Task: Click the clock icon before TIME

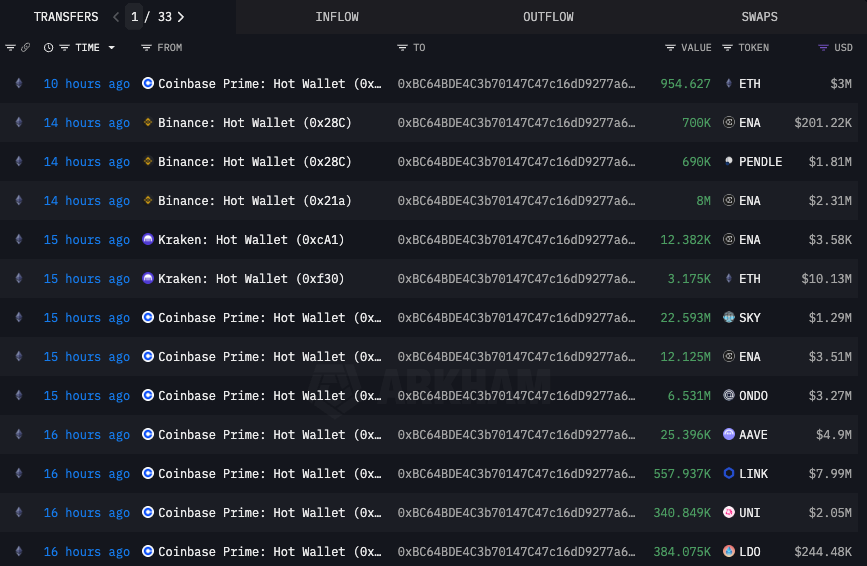Action: point(48,48)
